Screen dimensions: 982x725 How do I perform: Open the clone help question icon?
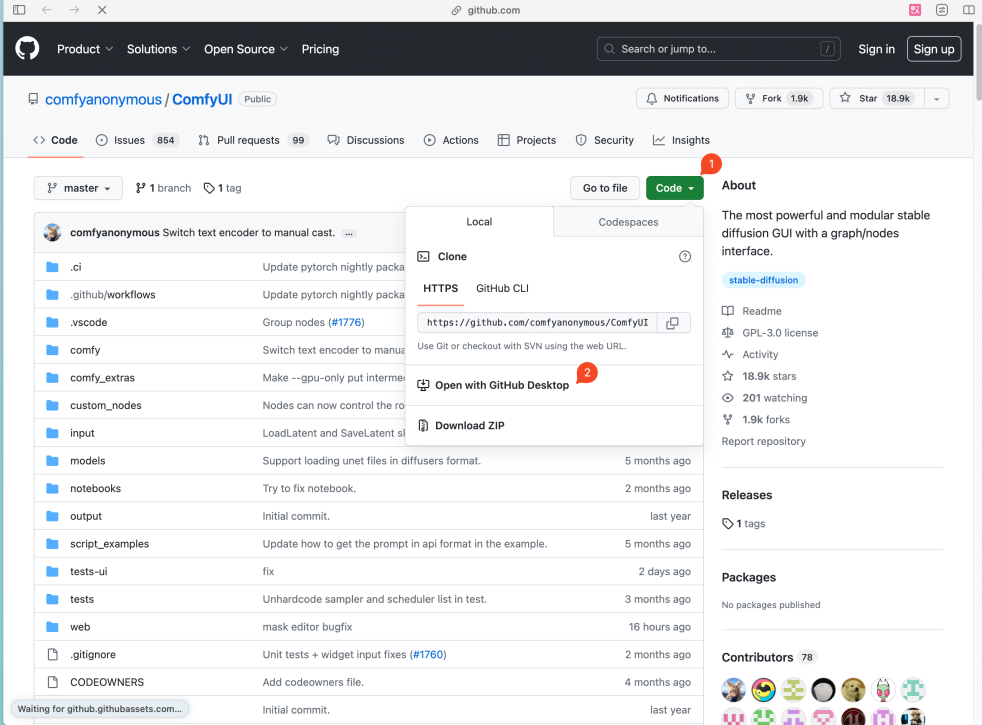click(685, 257)
